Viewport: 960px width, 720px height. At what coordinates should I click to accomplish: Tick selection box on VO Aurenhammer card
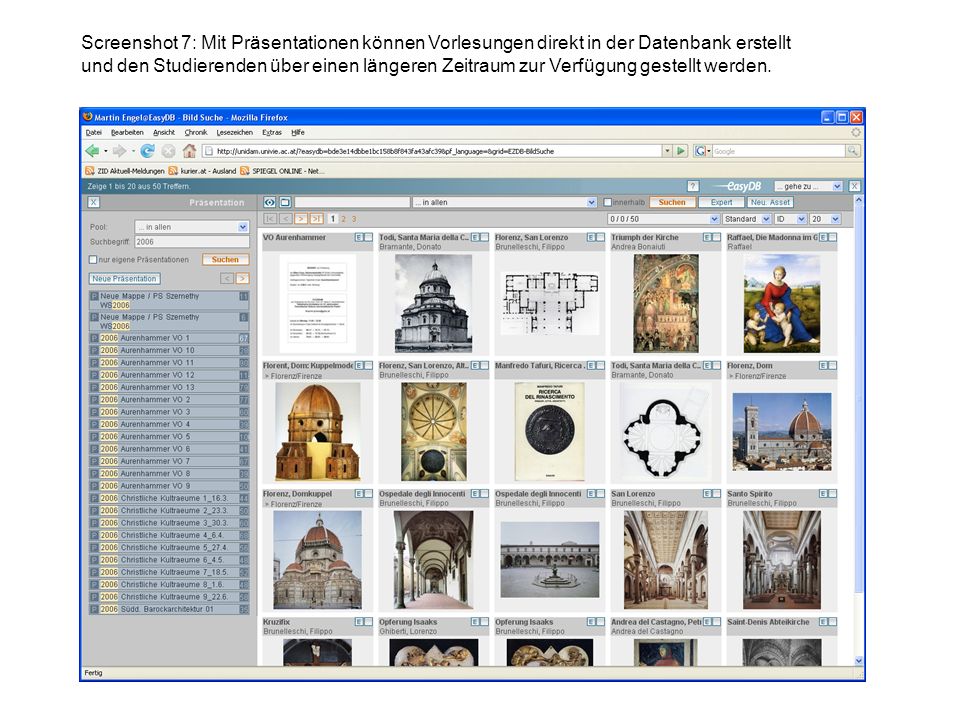tap(368, 238)
